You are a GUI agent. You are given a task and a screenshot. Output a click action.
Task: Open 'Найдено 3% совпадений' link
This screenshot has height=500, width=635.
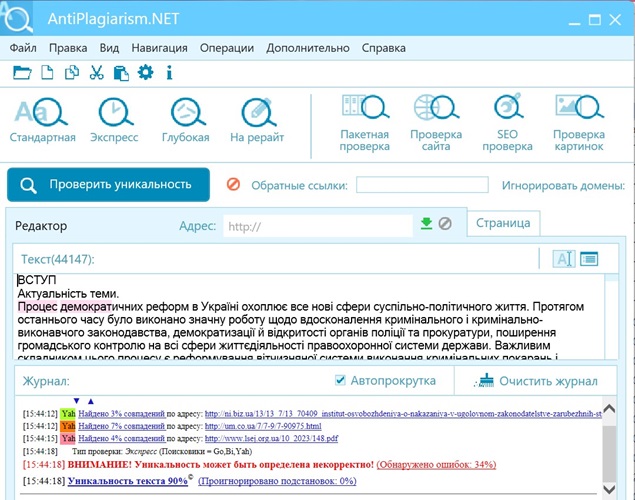tap(121, 414)
